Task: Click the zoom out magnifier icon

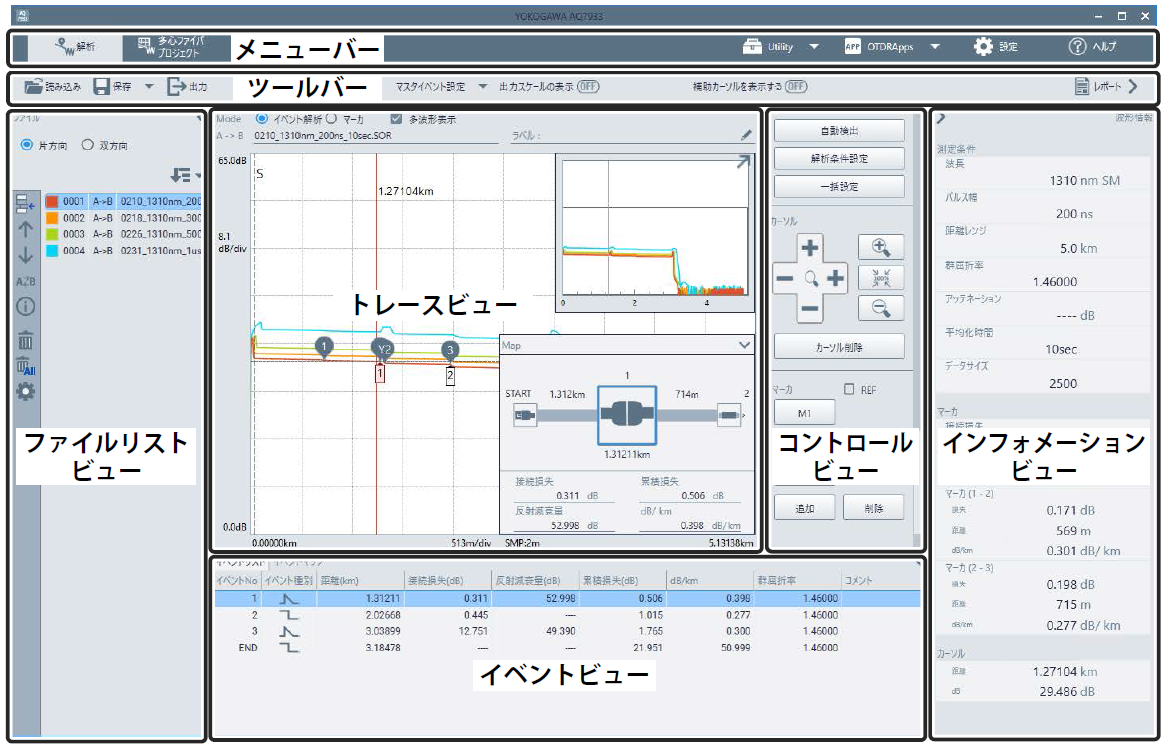Action: [881, 309]
